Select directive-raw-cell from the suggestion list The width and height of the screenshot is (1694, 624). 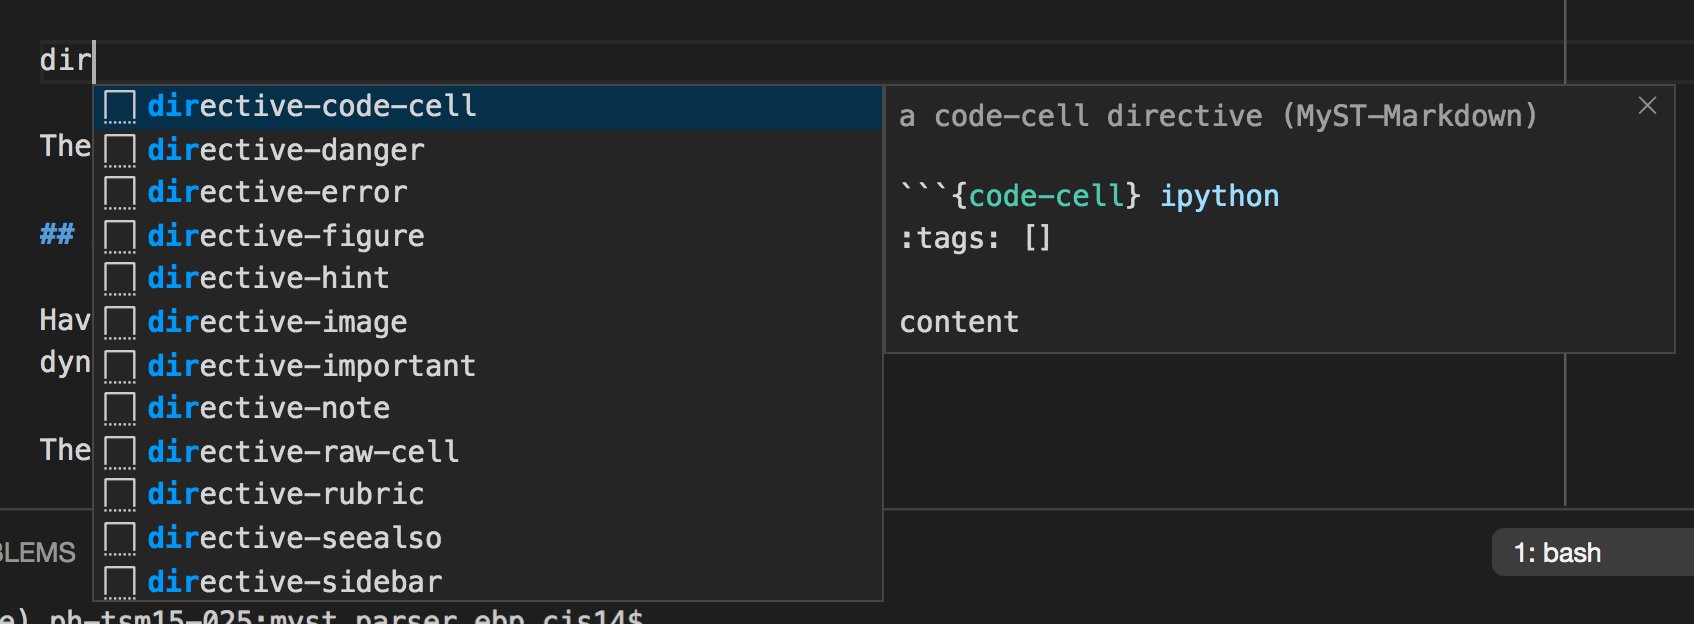(303, 450)
